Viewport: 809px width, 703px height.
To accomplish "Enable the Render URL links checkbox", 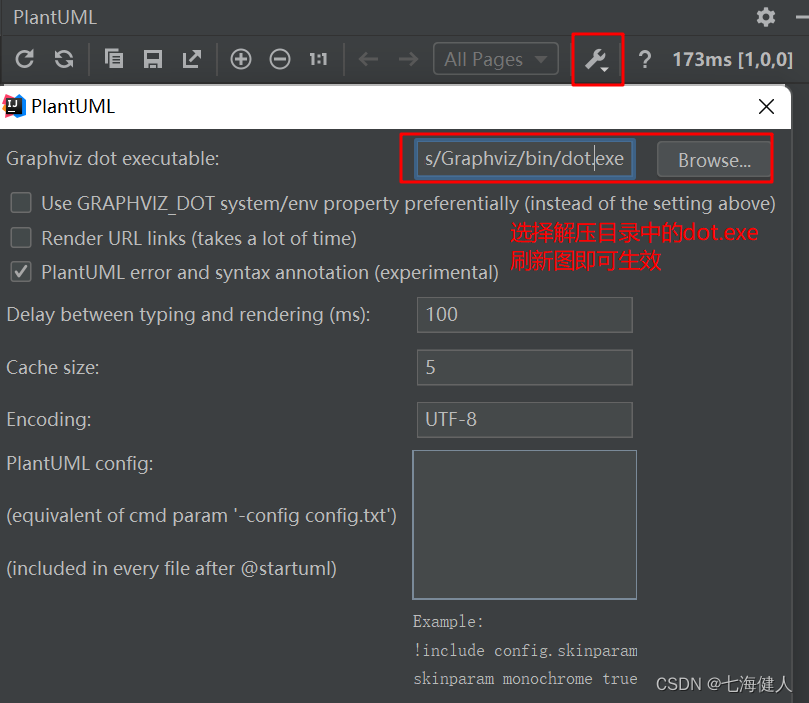I will [x=20, y=237].
